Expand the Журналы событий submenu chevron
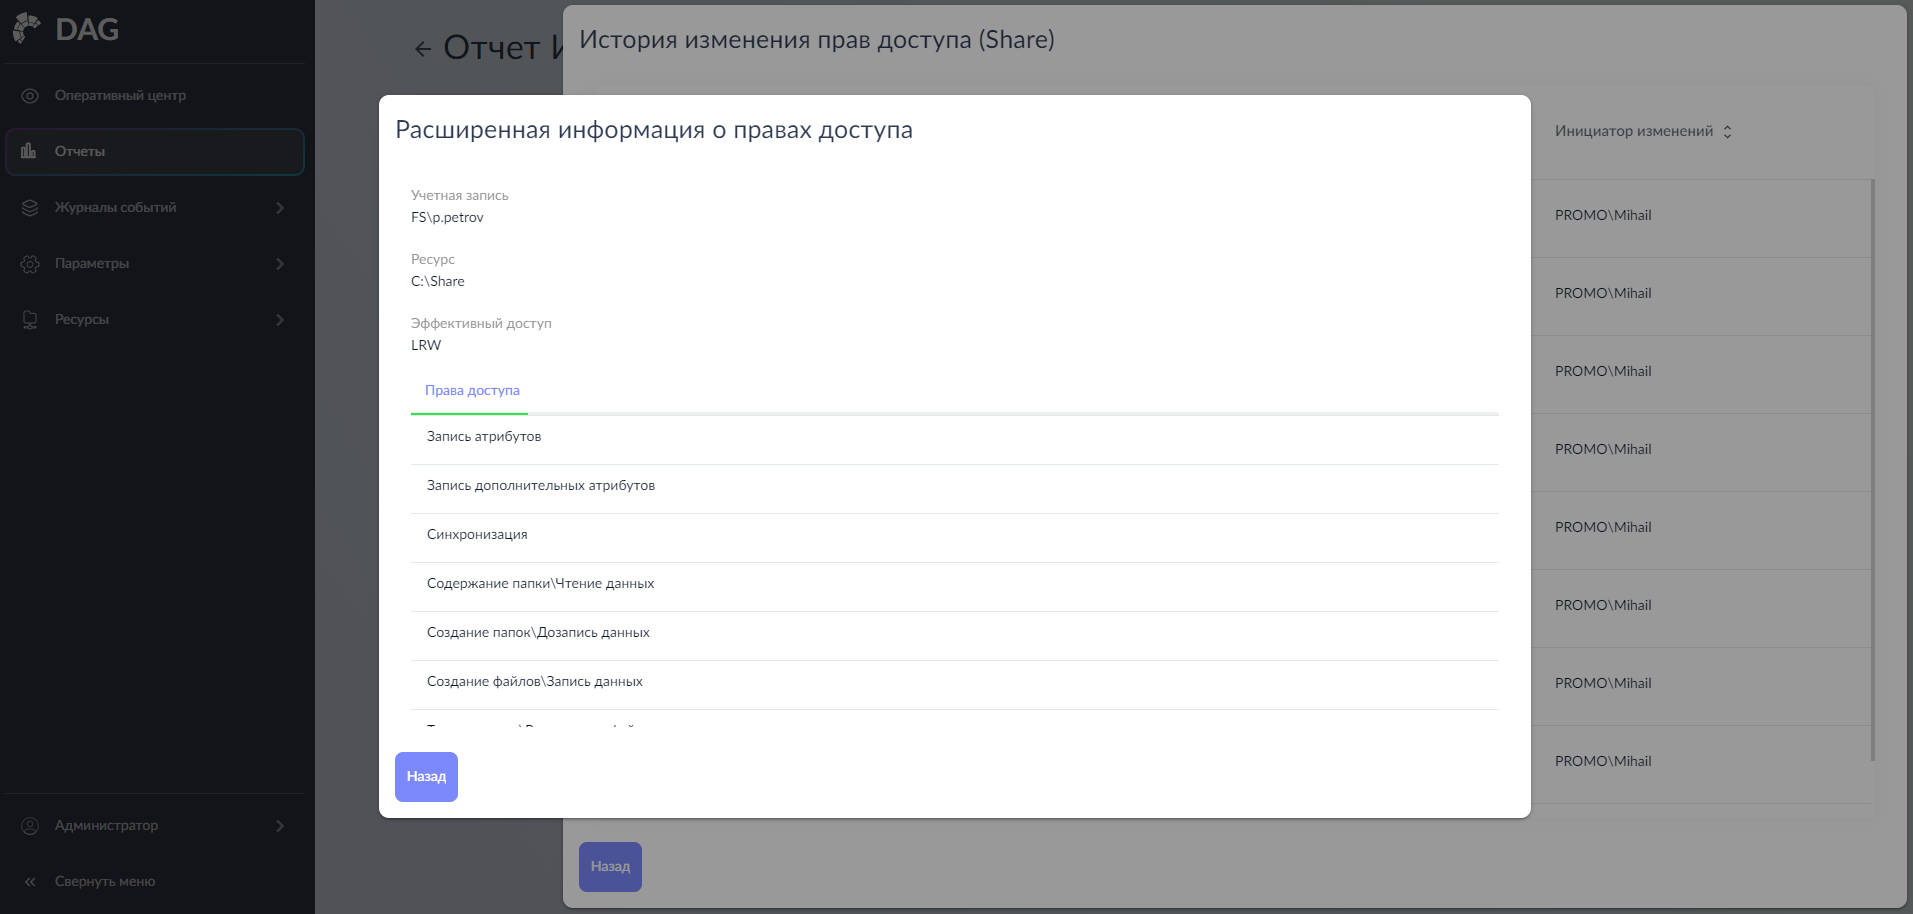Viewport: 1913px width, 914px height. click(x=280, y=208)
